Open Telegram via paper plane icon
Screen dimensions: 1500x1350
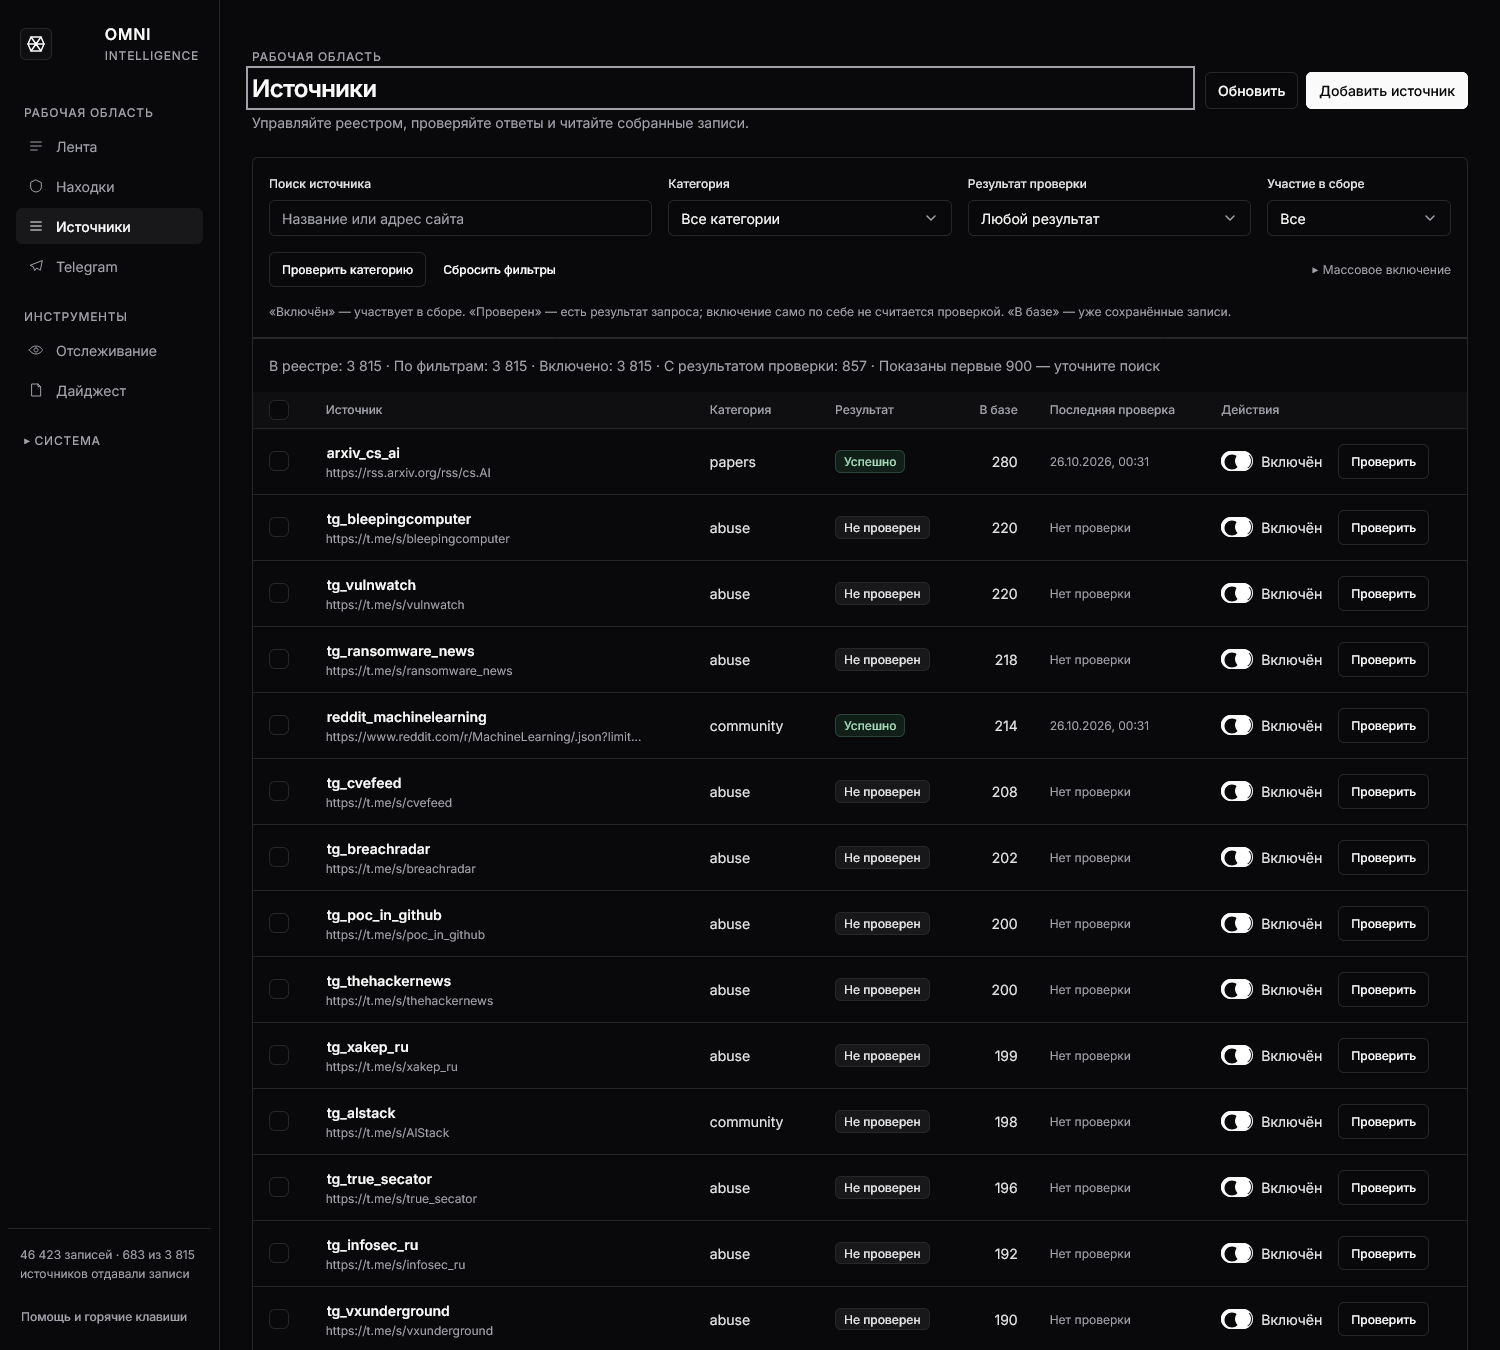click(x=36, y=267)
